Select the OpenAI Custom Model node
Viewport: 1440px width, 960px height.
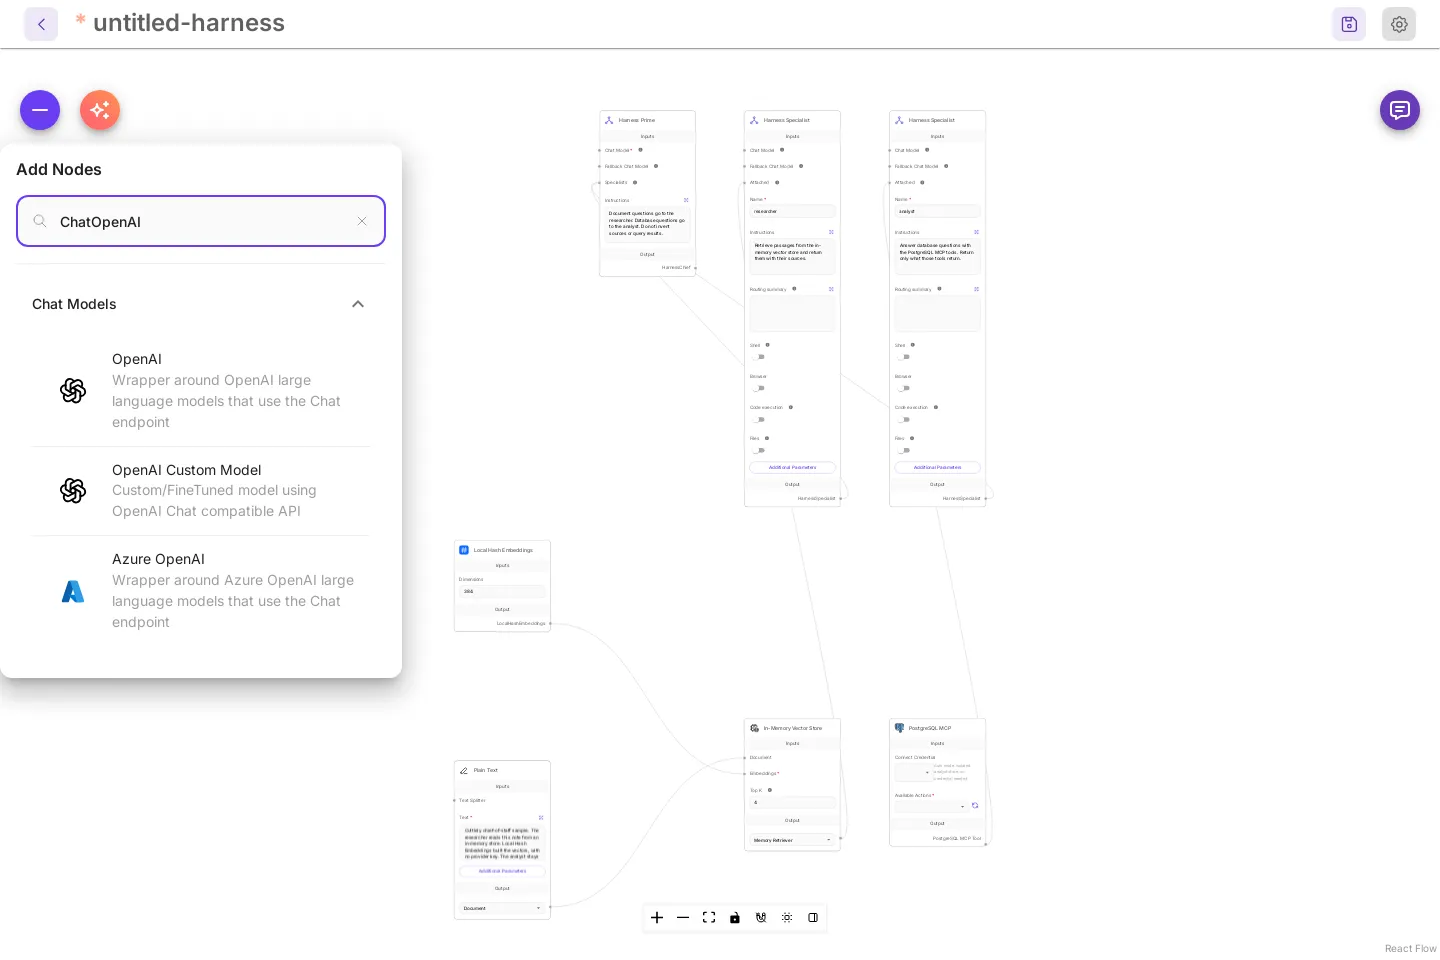pyautogui.click(x=201, y=491)
